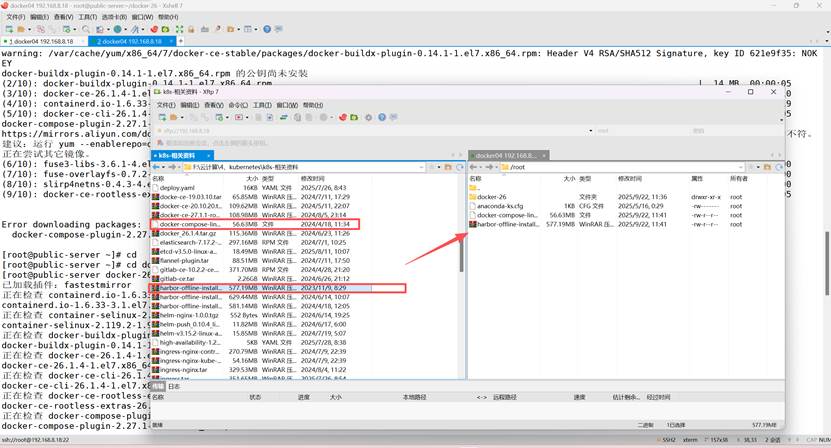Click the open folder icon in Xshell toolbar
Viewport: 831px width, 448px height.
21,29
